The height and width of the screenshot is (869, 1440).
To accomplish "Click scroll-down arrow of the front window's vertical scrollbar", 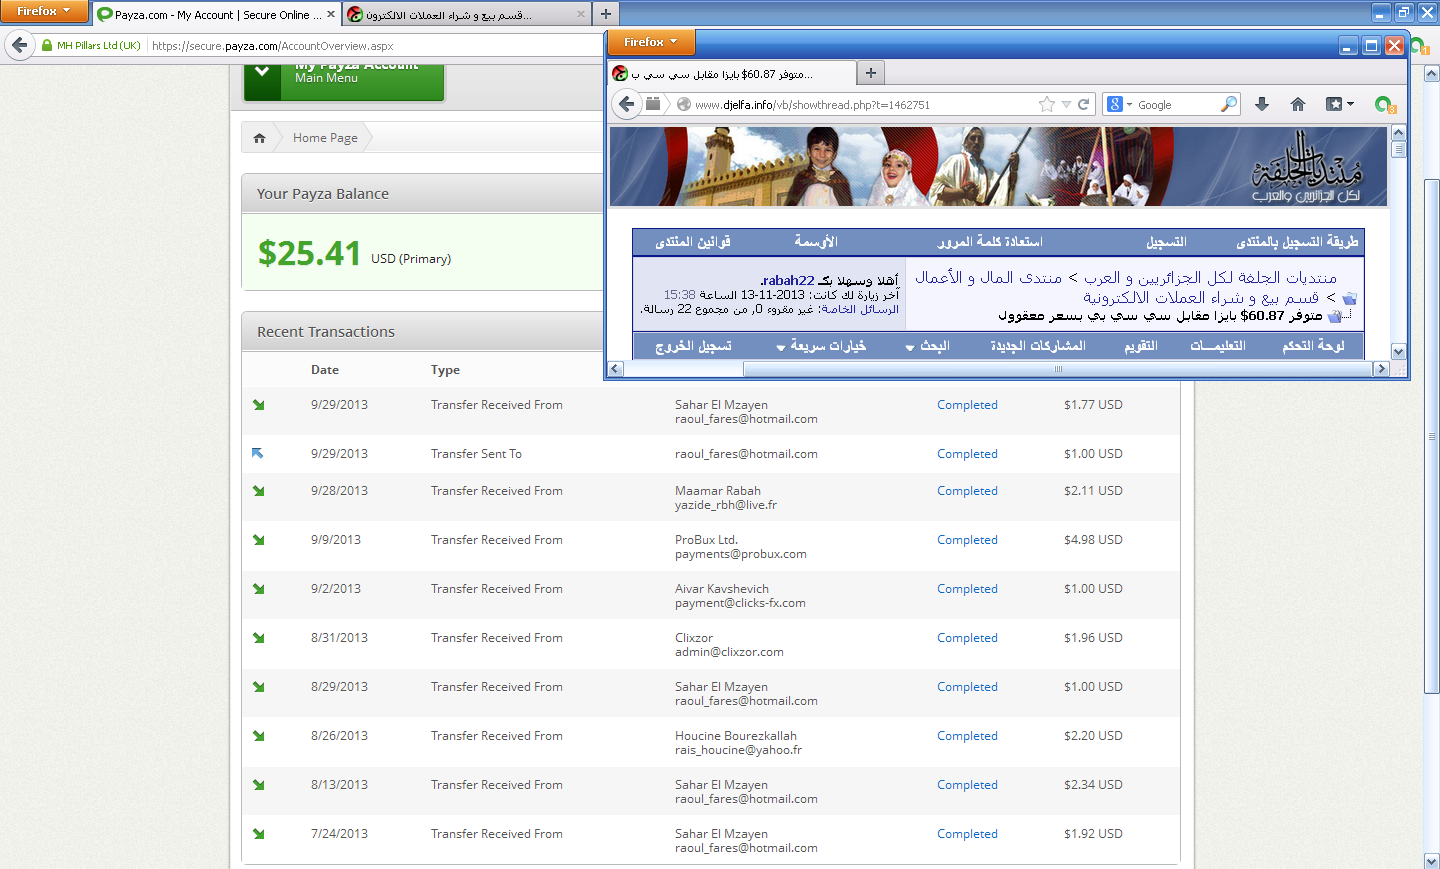I will pos(1398,351).
